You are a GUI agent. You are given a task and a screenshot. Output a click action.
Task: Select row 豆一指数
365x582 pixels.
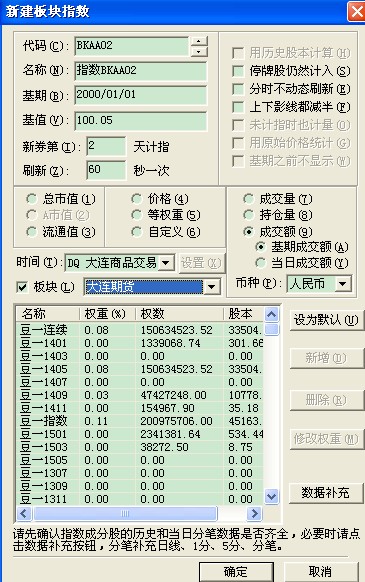[140, 421]
